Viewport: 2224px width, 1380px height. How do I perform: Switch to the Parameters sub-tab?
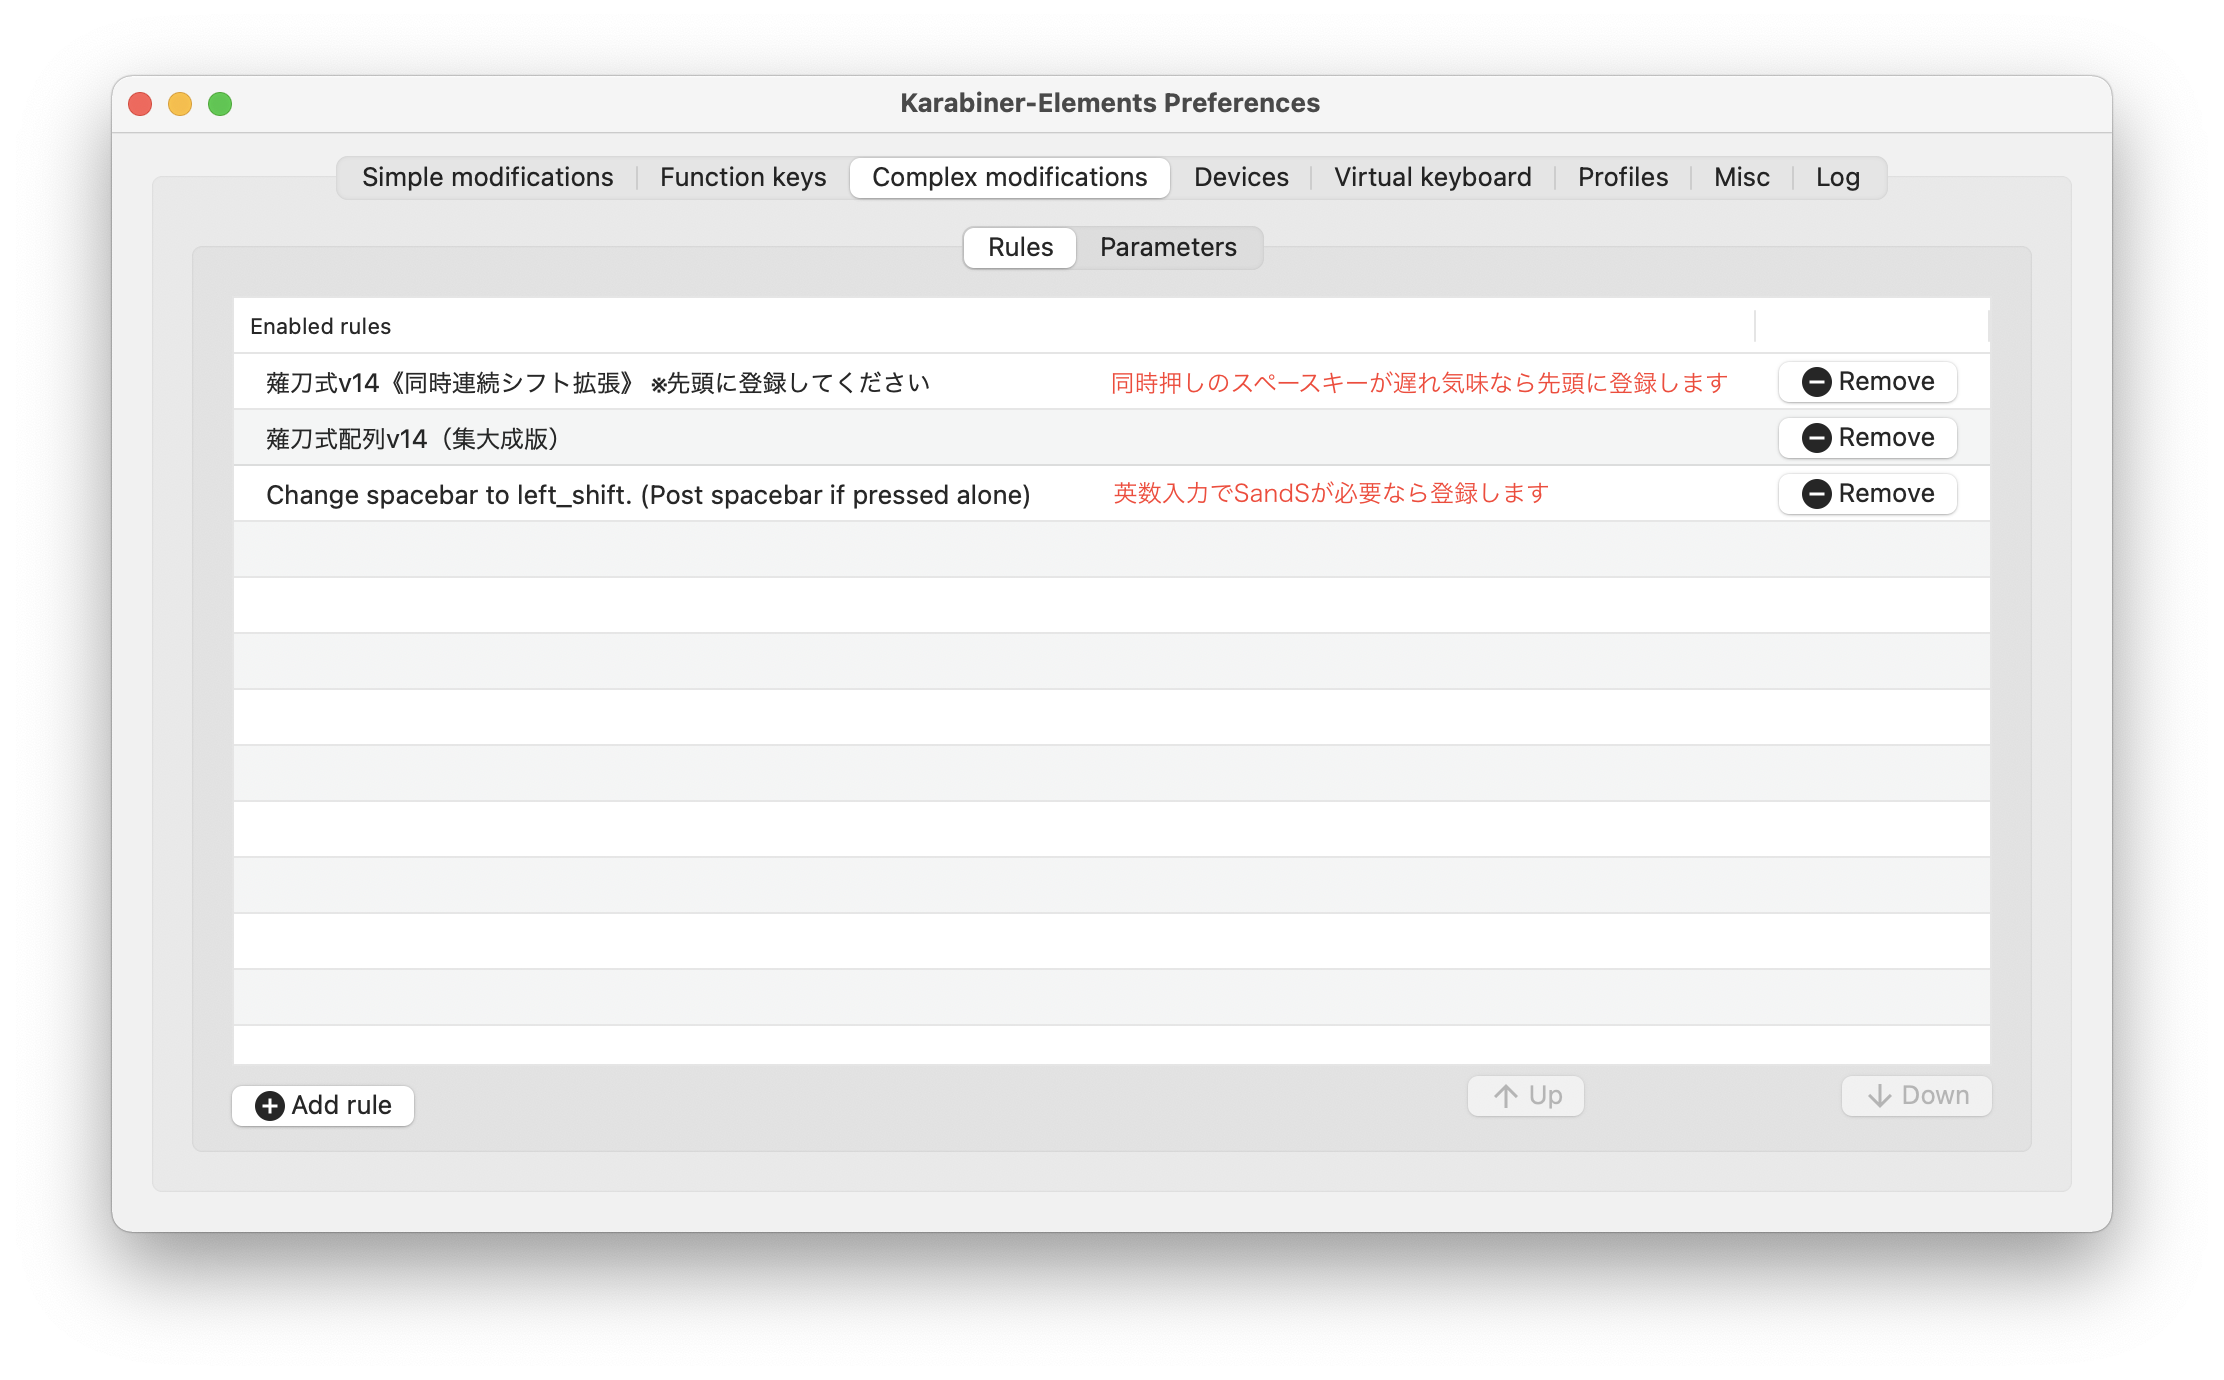(1168, 247)
